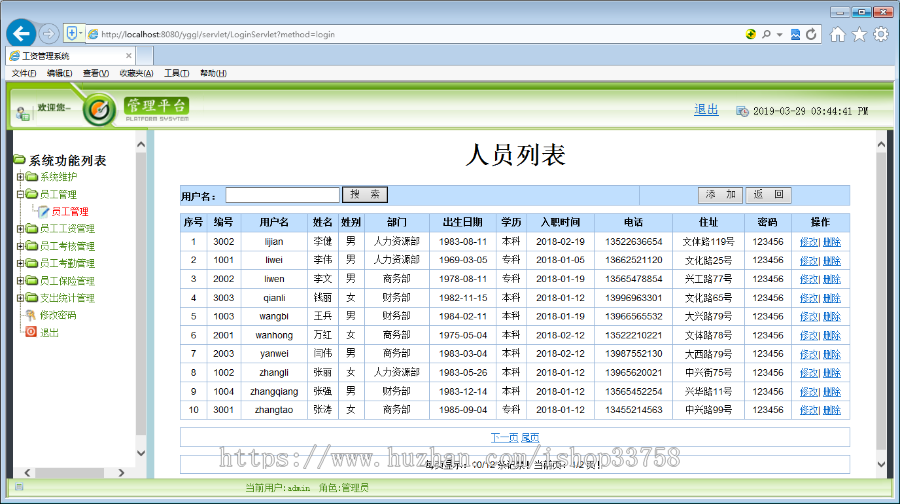The width and height of the screenshot is (900, 504).
Task: Expand the 系统维护 tree node
Action: point(20,177)
